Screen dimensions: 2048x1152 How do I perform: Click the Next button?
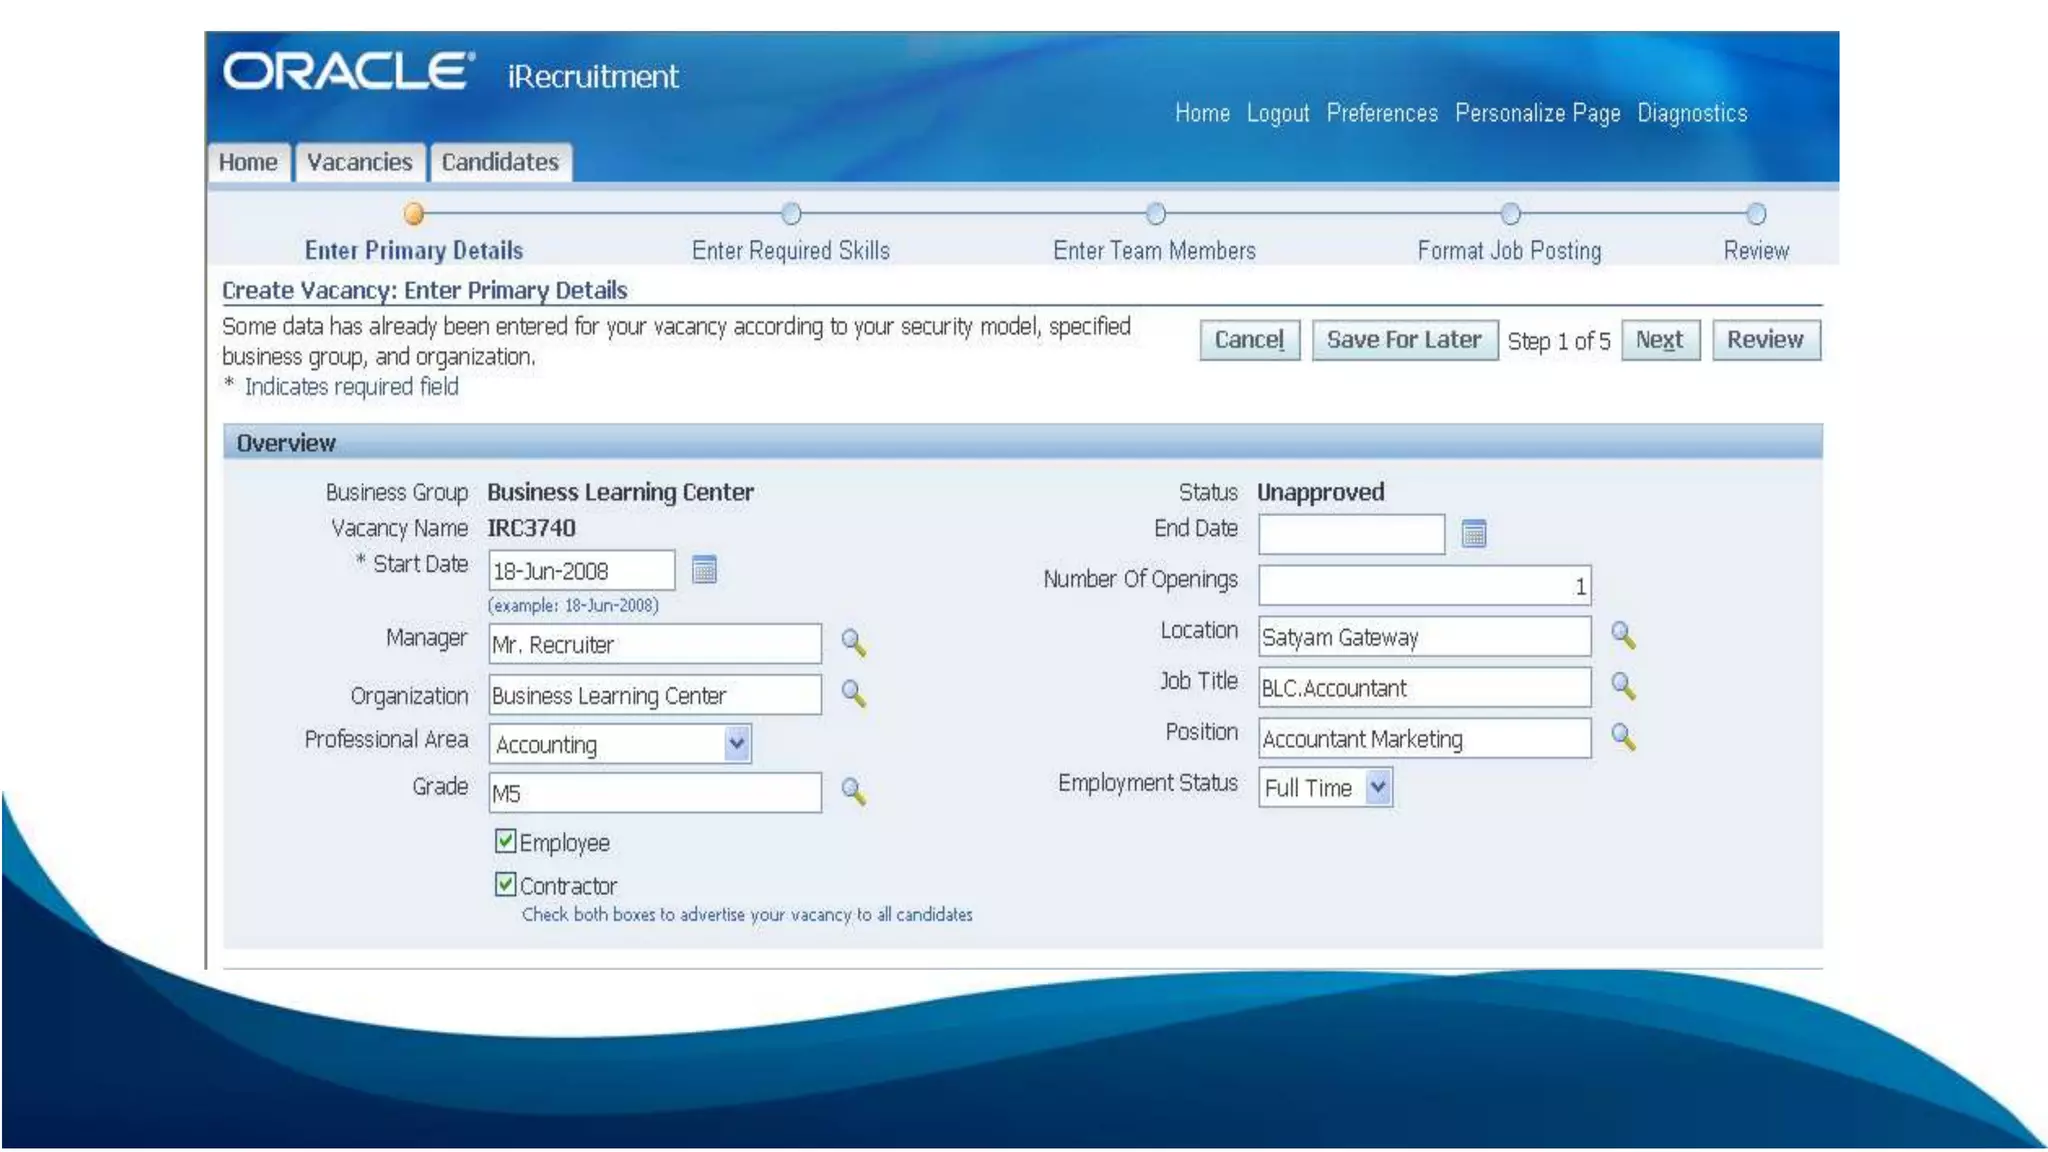1659,340
